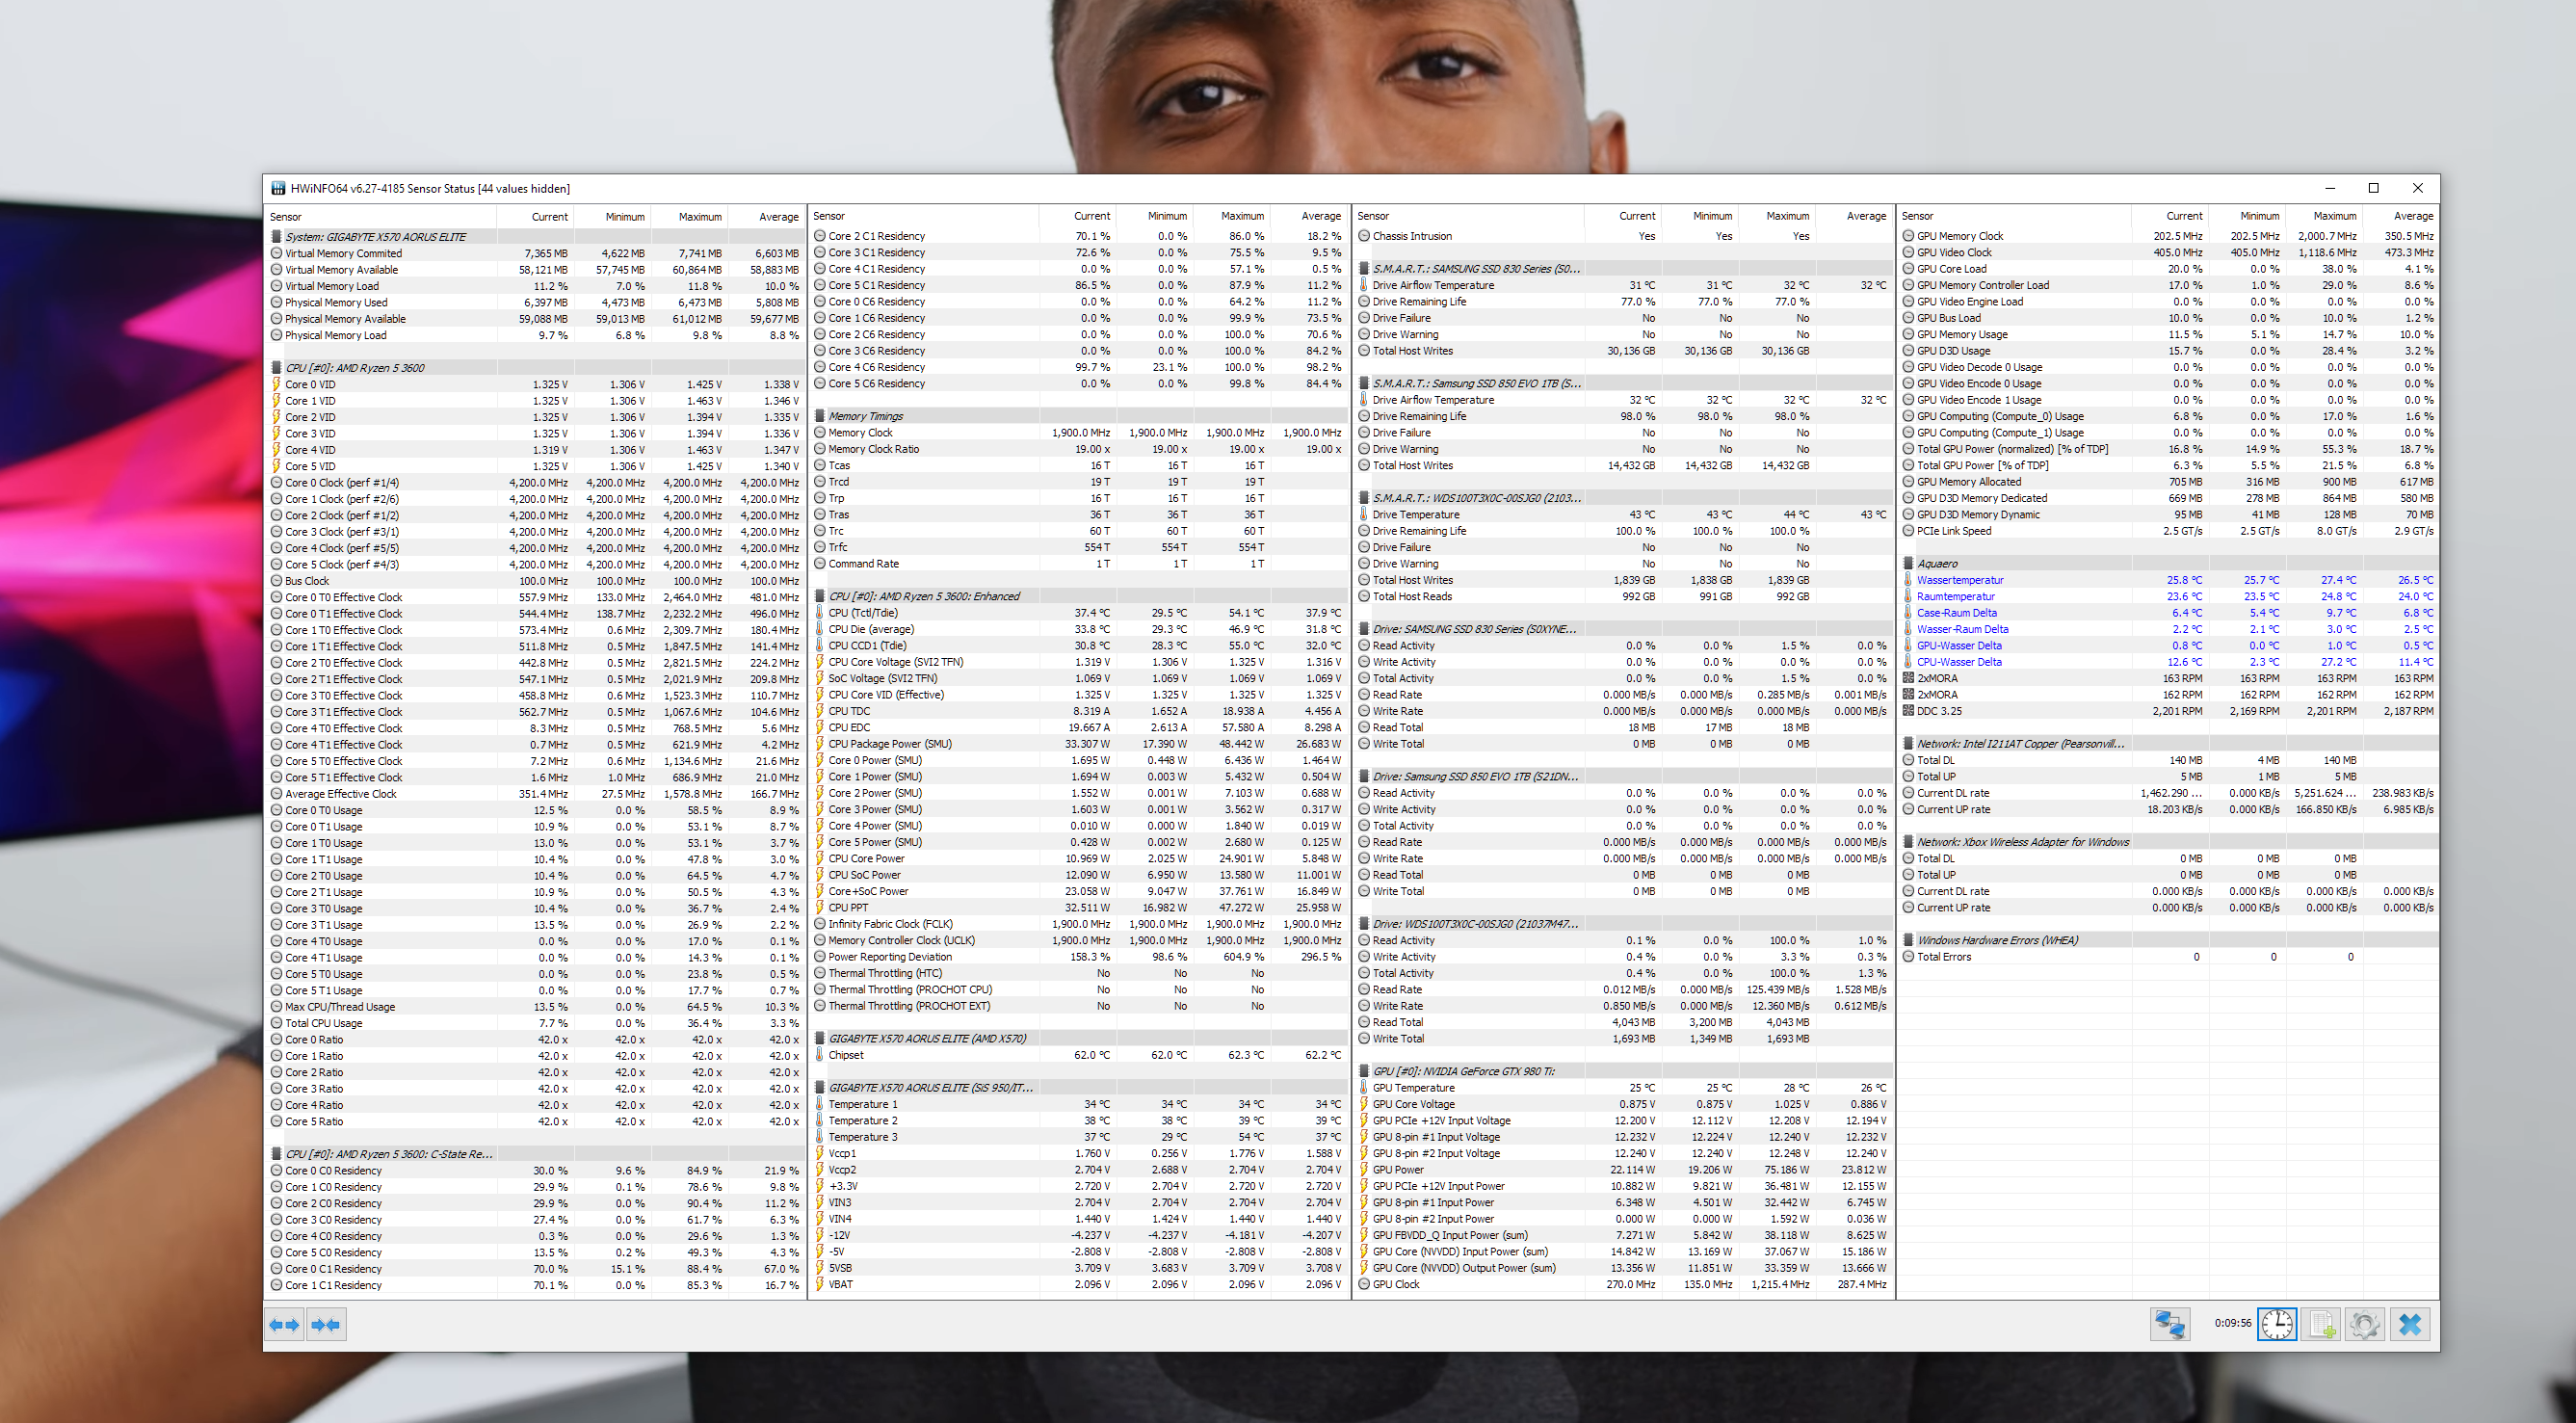Select the Wassertemperatur sensor row
2576x1423 pixels.
pos(1960,580)
